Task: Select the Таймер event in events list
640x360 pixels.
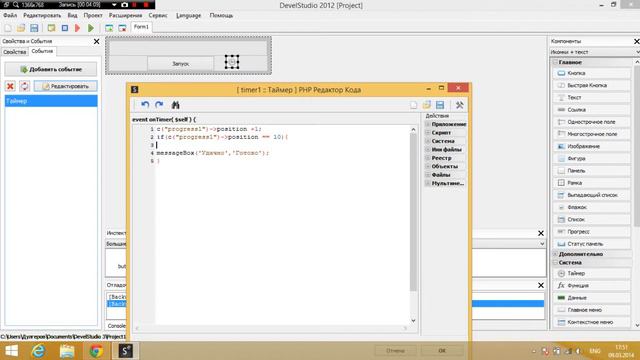Action: (x=51, y=101)
